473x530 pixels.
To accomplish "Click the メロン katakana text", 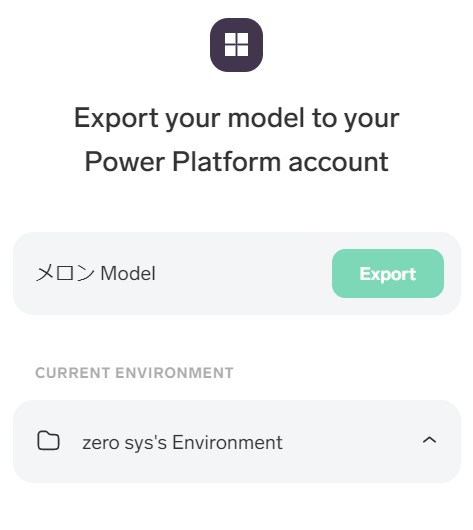I will [65, 273].
